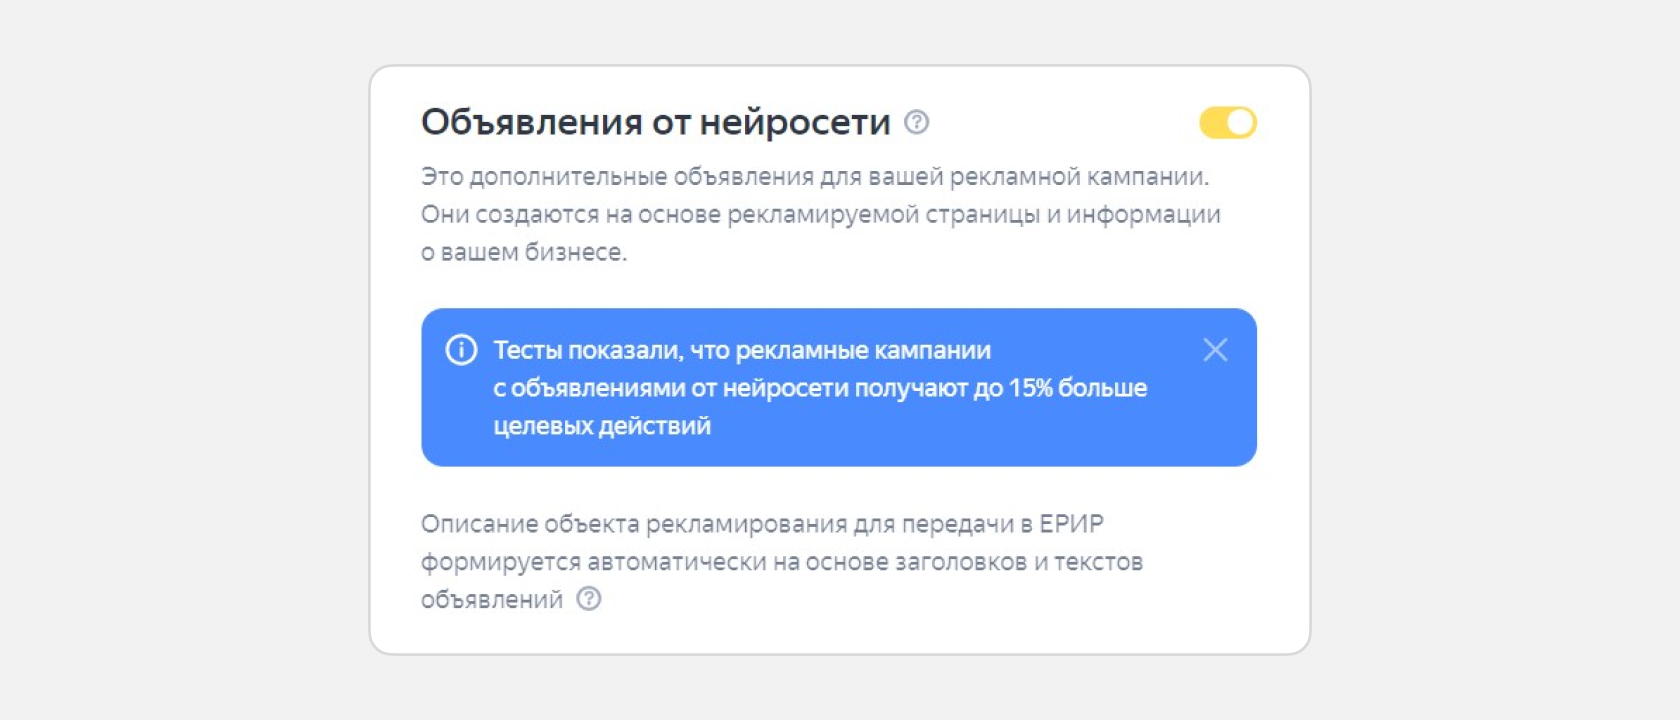
Task: Select the "Объявления от нейросети" heading
Action: pos(656,122)
